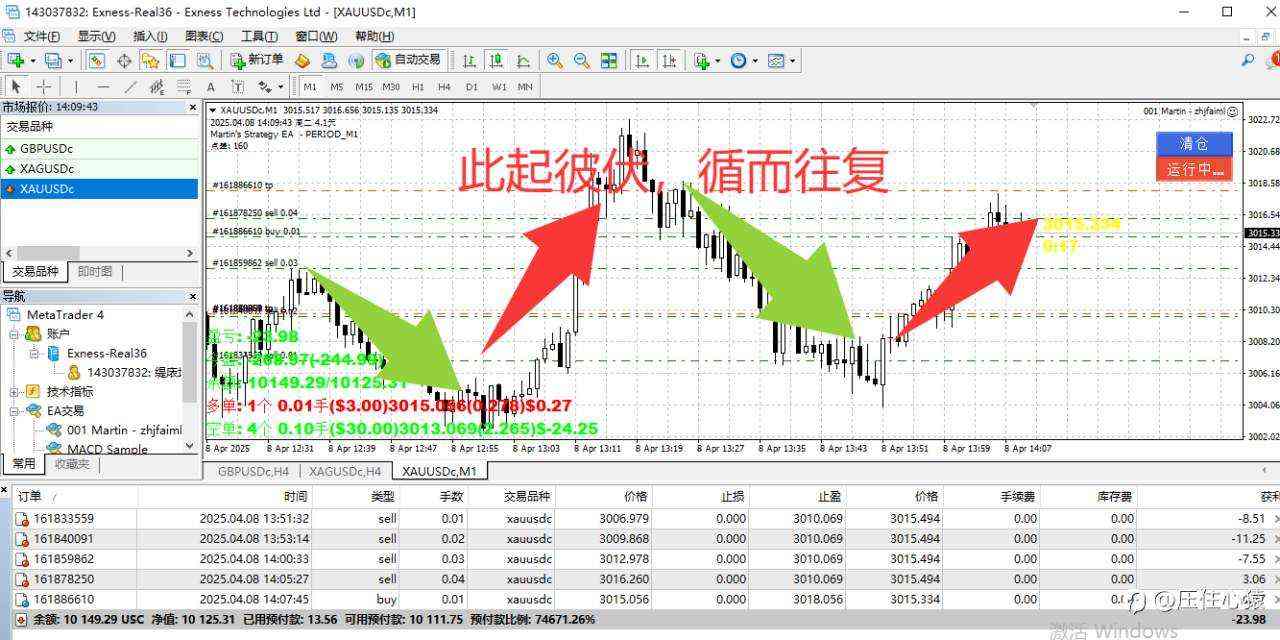Toggle the Terminal window icon

pos(177,60)
